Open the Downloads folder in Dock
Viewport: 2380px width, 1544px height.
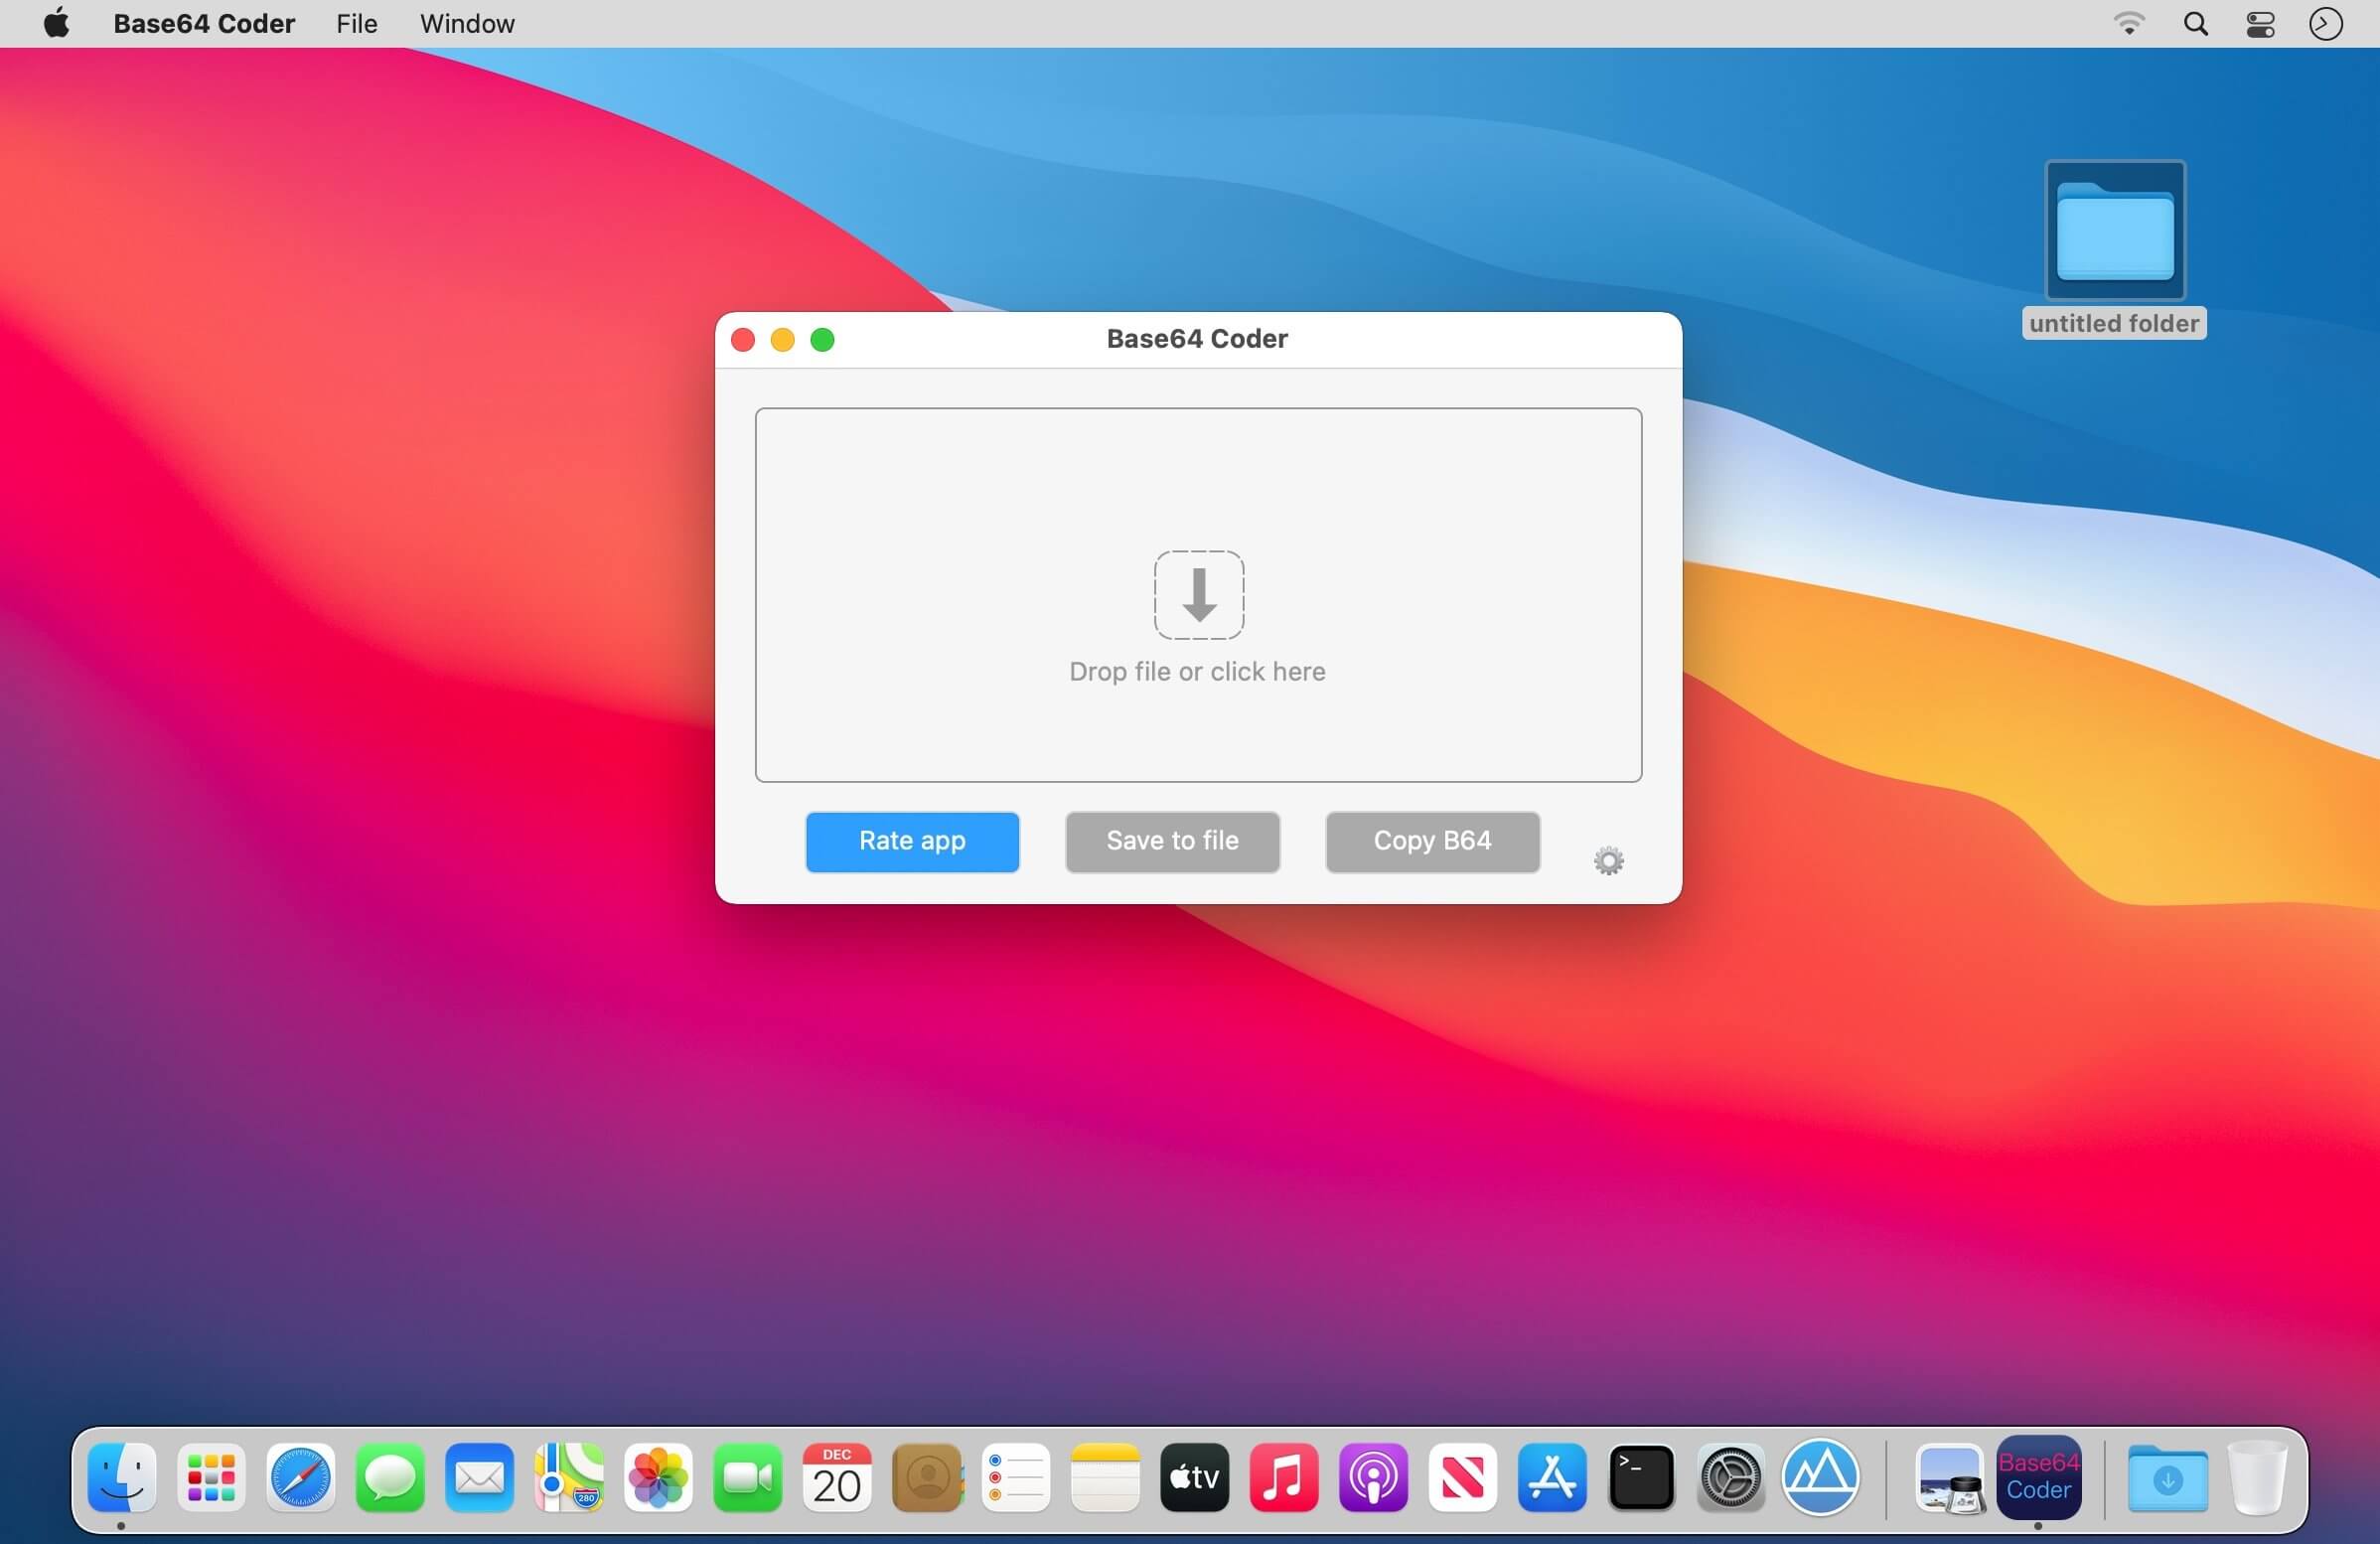pos(2167,1477)
